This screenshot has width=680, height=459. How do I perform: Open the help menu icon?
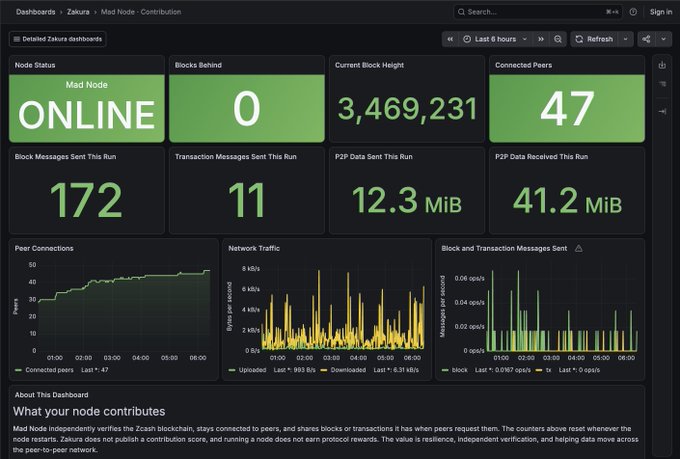[x=633, y=12]
